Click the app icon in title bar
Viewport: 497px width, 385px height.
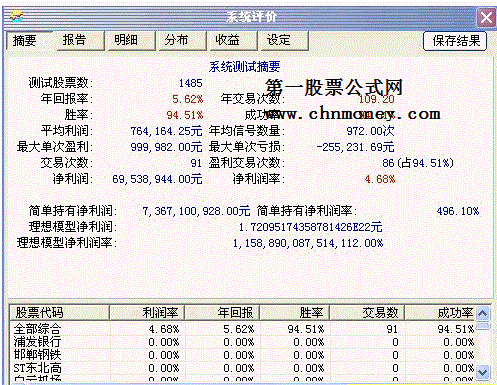pos(17,16)
